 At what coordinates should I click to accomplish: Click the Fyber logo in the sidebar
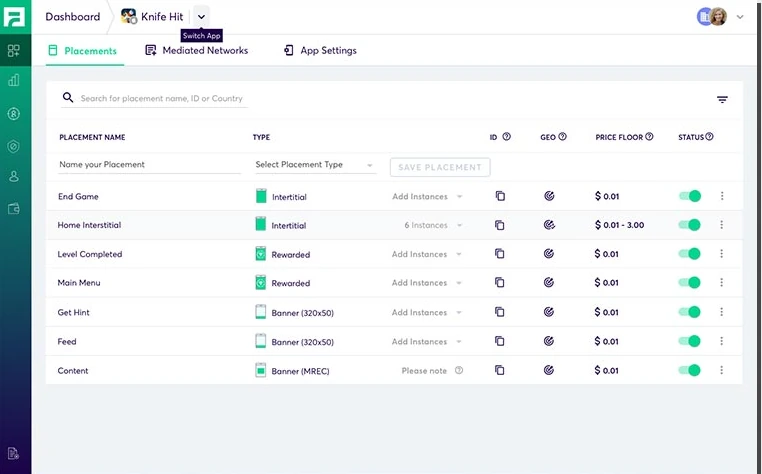(15, 17)
